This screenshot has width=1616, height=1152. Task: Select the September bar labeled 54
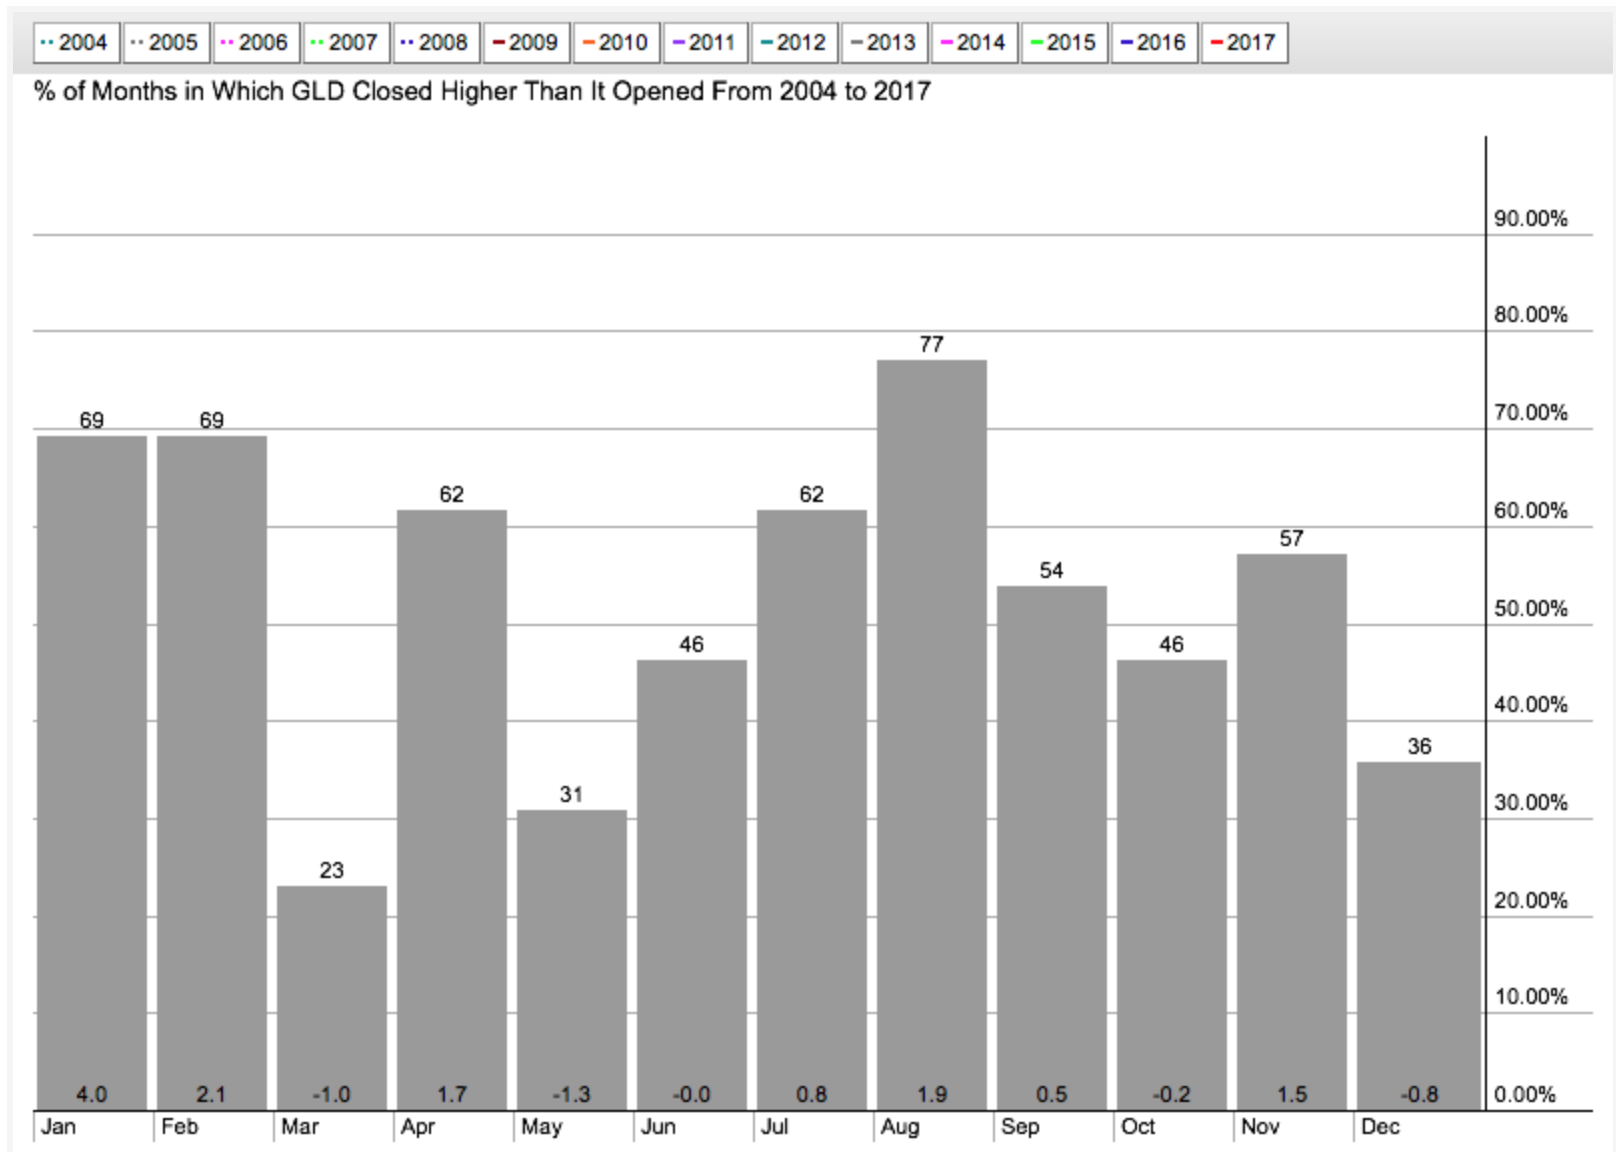point(1052,848)
